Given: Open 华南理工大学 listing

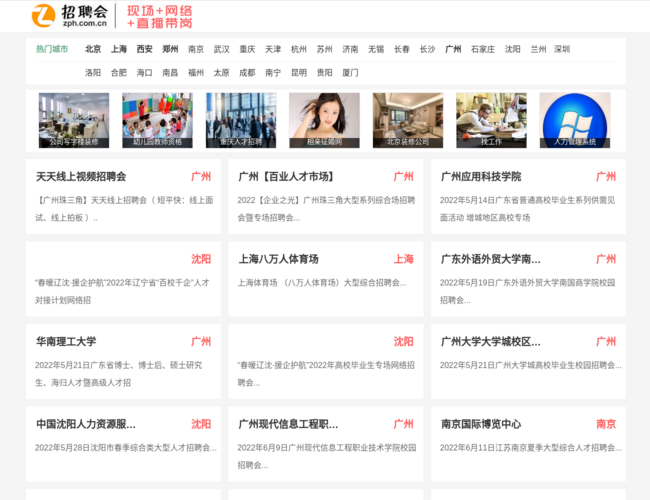Looking at the screenshot, I should pos(66,342).
